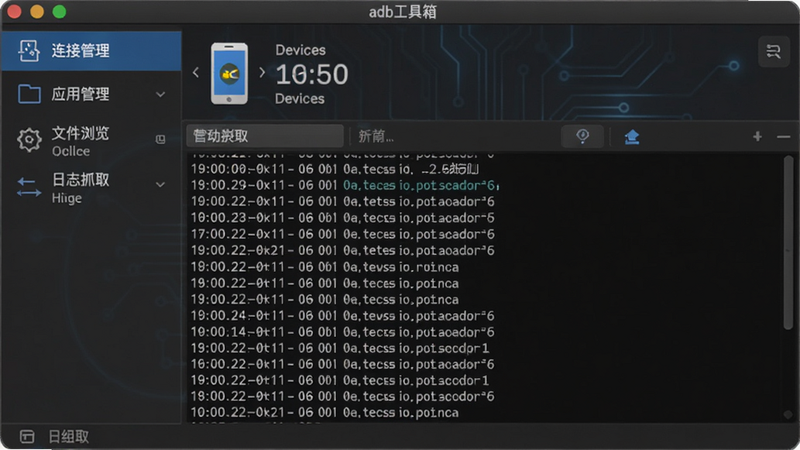Select log line starting 16:00.22
800x450 pixels.
(342, 364)
